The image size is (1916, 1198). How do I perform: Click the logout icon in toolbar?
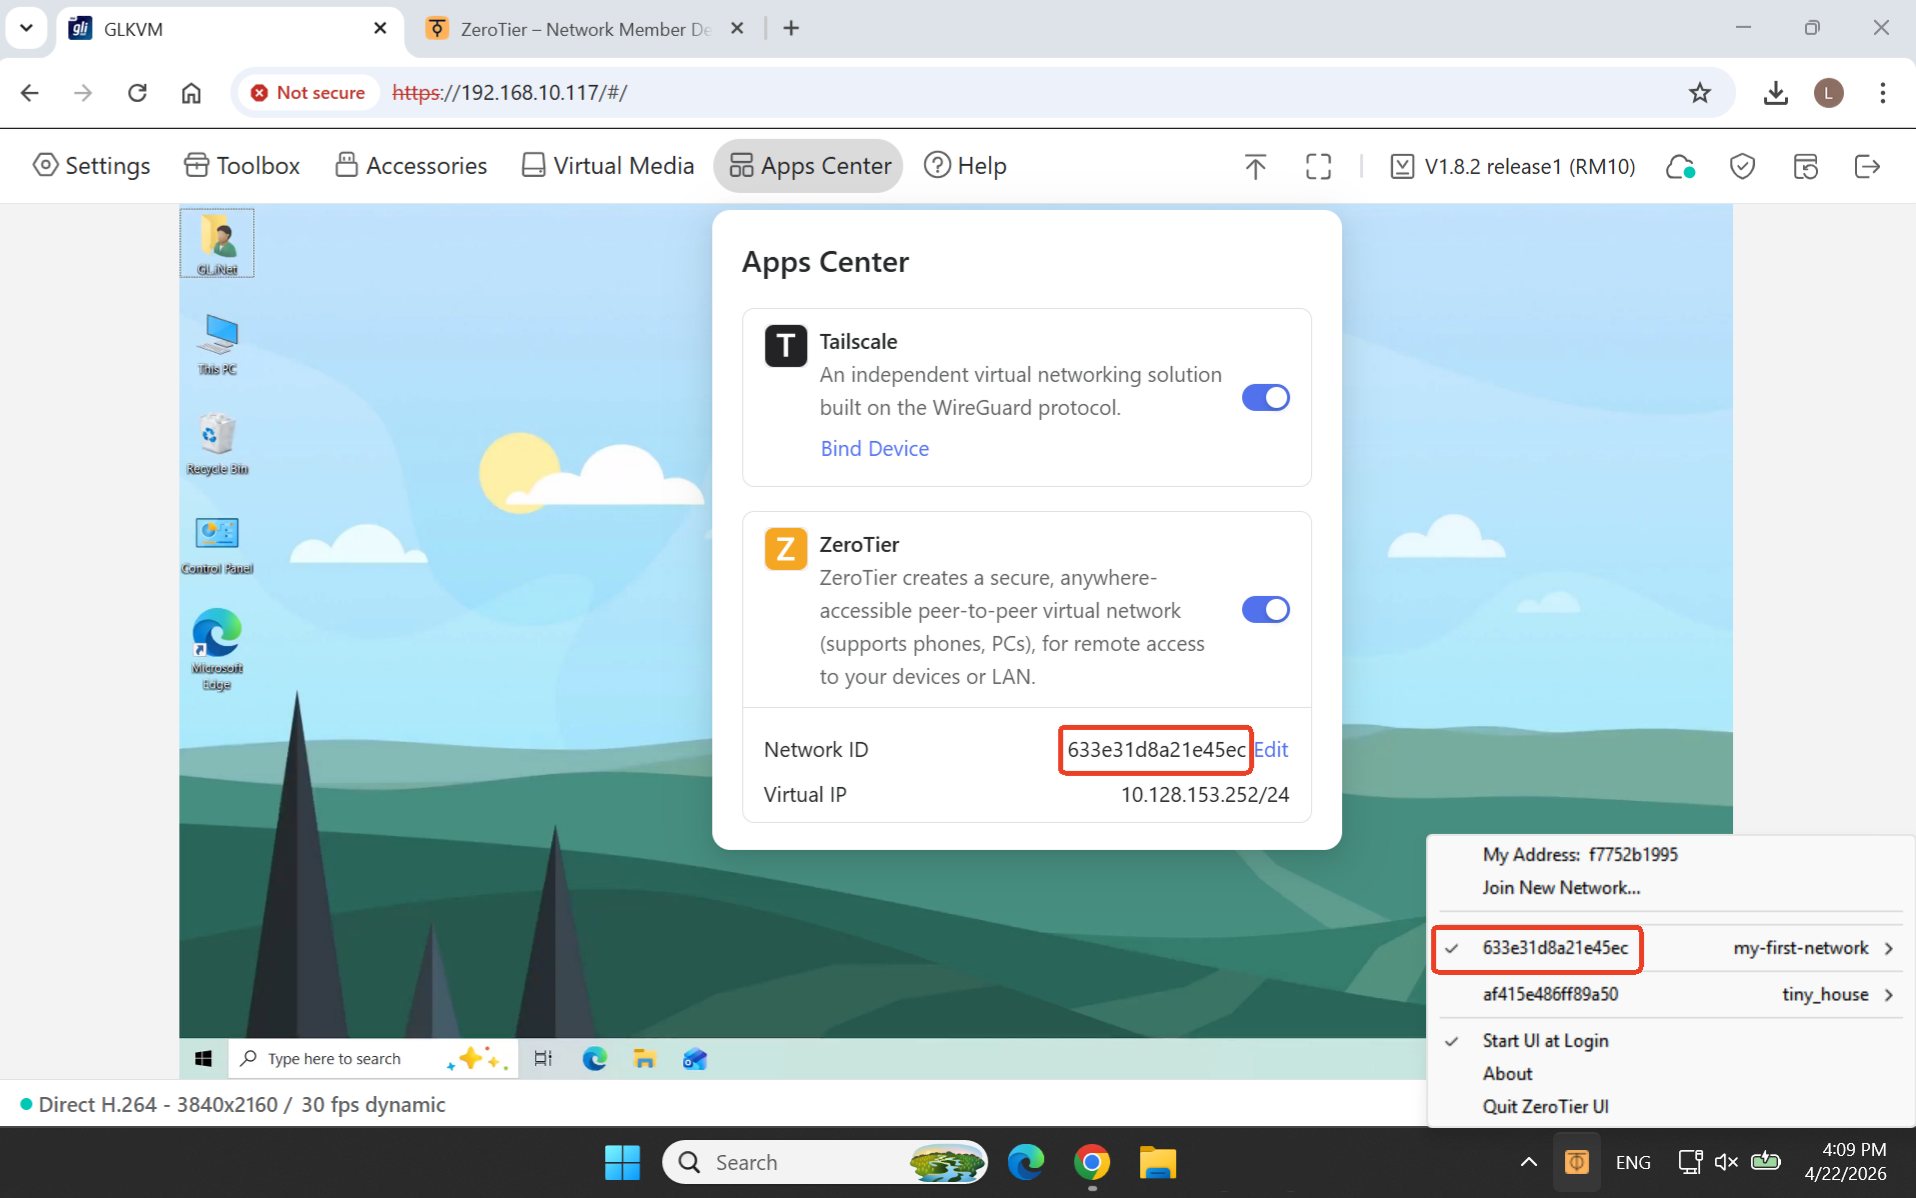pos(1866,166)
